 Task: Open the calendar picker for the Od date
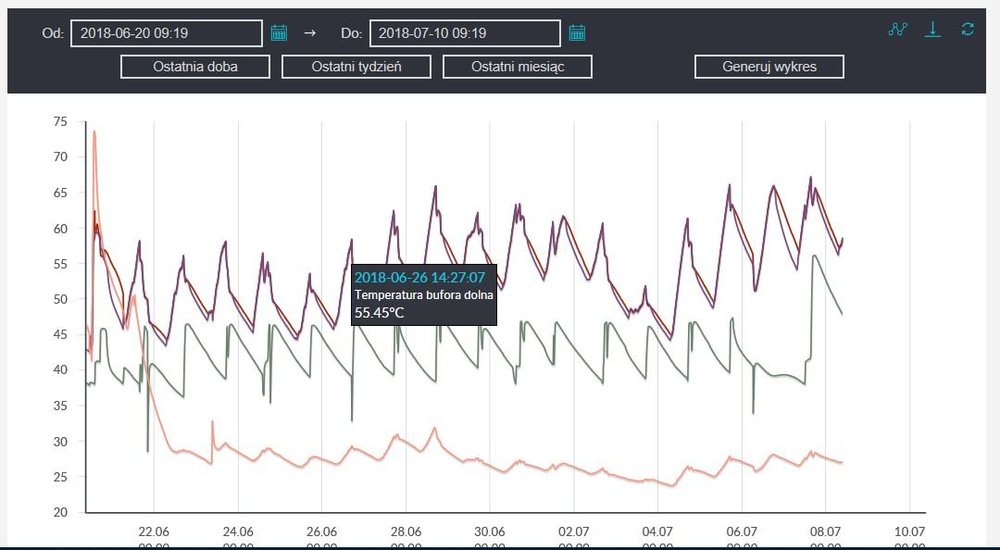coord(279,33)
